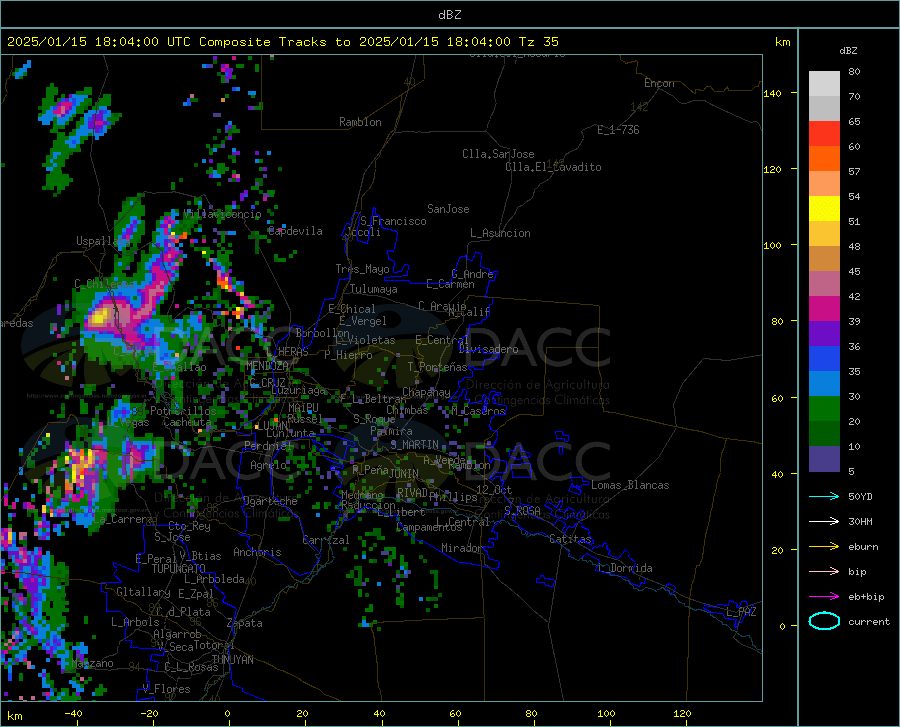Select the Tres_Mayo label on the map
This screenshot has width=900, height=727.
(x=362, y=269)
